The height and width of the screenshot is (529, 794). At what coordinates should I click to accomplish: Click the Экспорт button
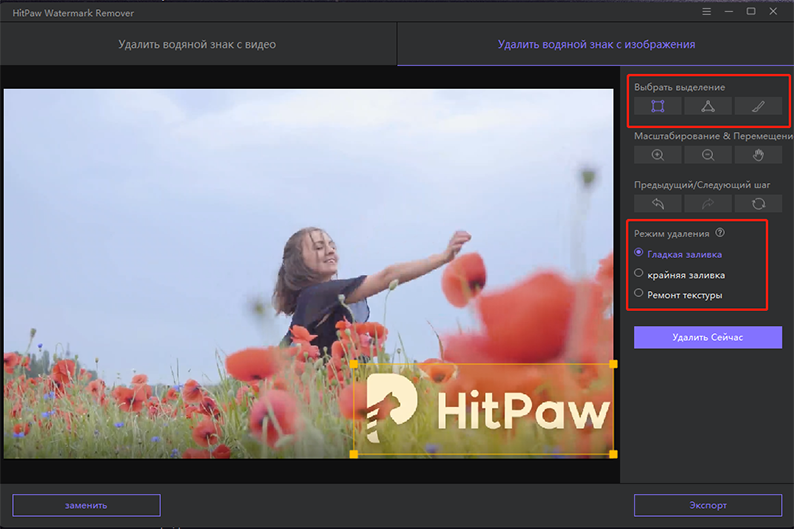708,505
